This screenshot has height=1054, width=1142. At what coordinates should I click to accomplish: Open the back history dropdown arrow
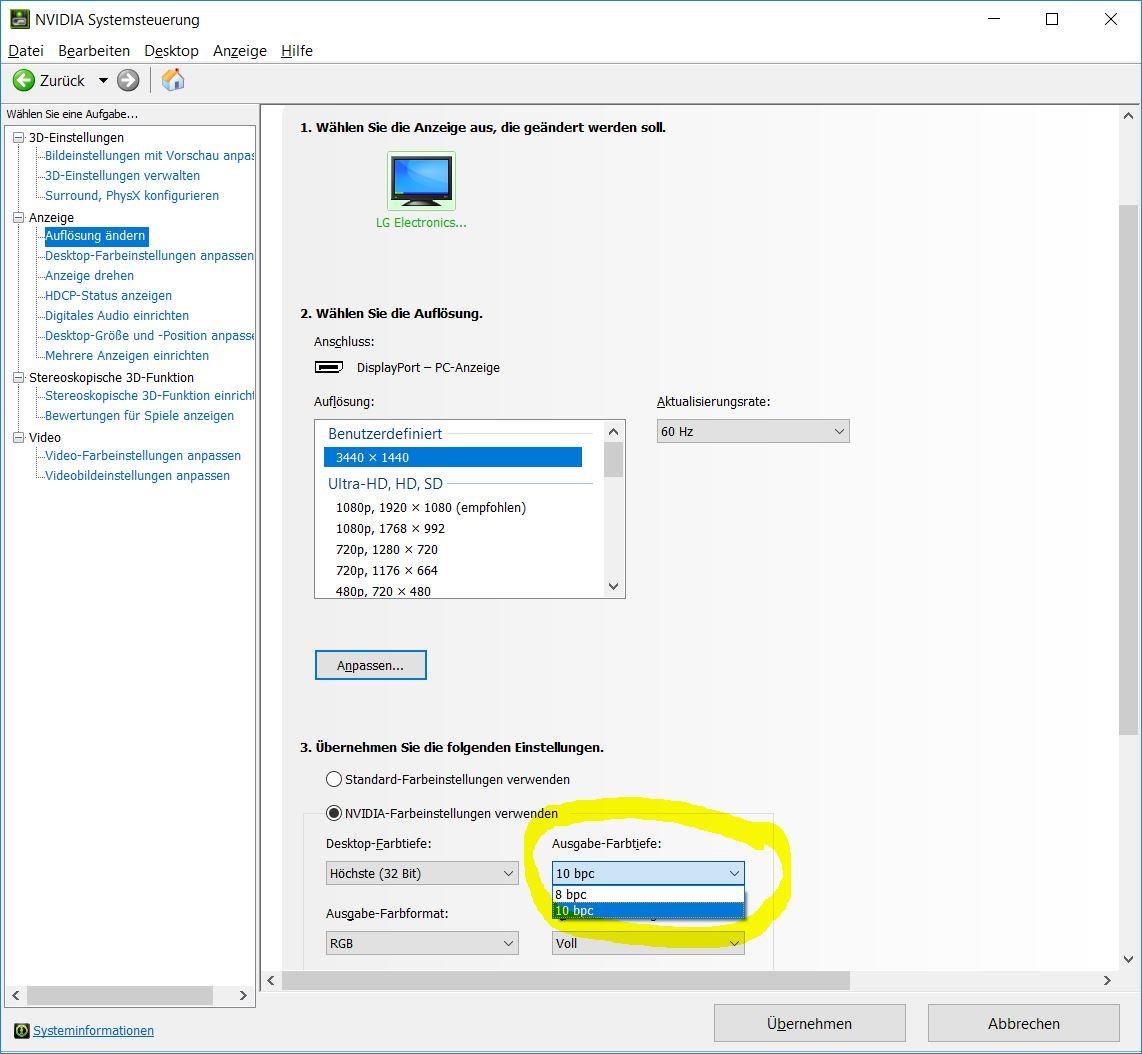pyautogui.click(x=103, y=80)
